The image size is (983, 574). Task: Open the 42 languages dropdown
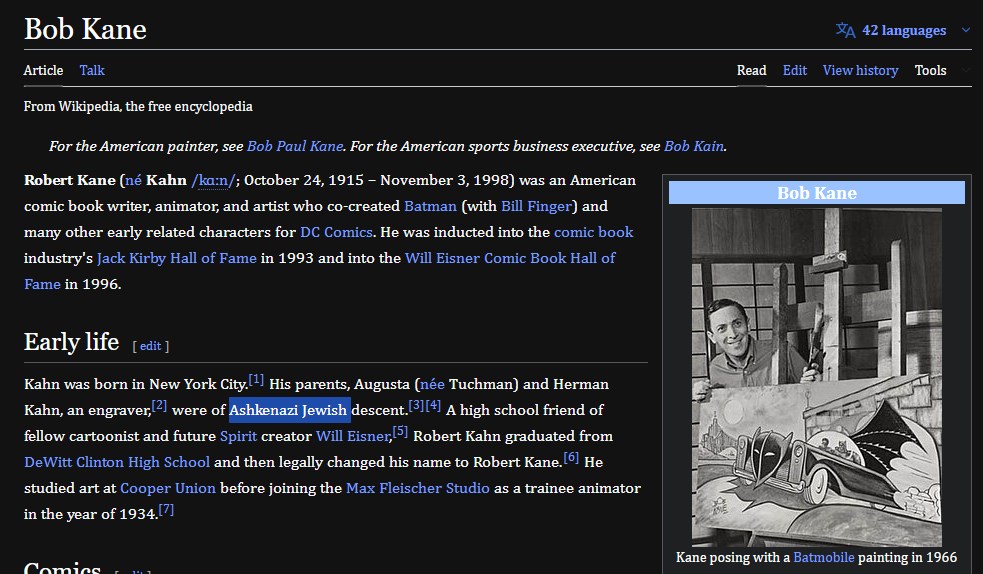903,30
